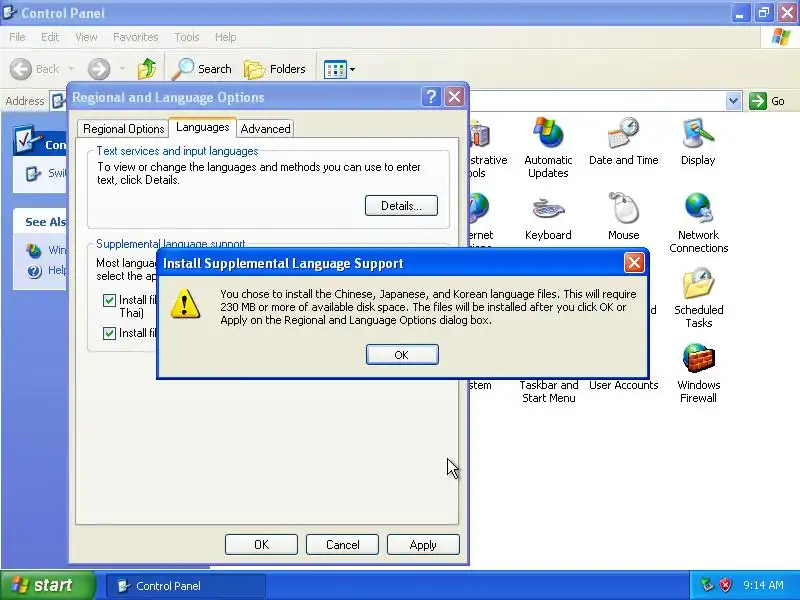Select the Languages tab
The height and width of the screenshot is (600, 800).
(203, 127)
